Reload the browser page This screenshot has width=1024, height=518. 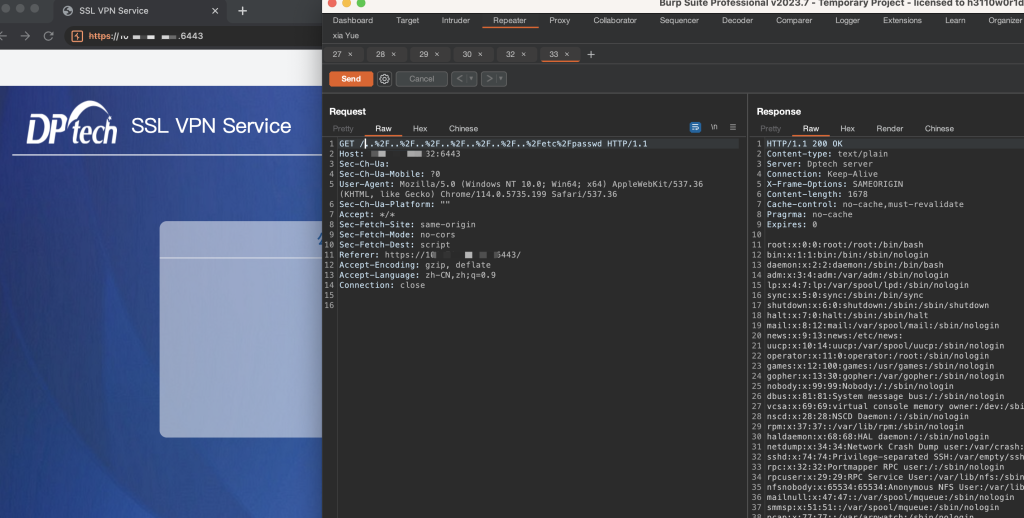pyautogui.click(x=48, y=36)
